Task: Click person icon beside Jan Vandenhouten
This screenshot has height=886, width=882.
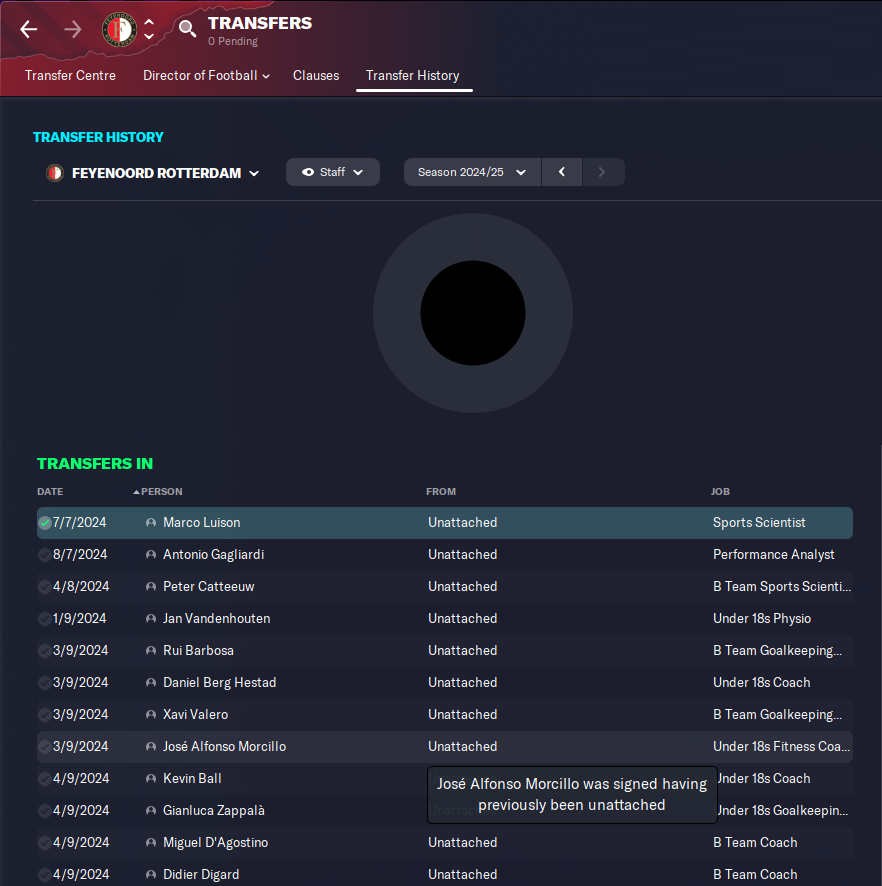Action: pyautogui.click(x=151, y=619)
